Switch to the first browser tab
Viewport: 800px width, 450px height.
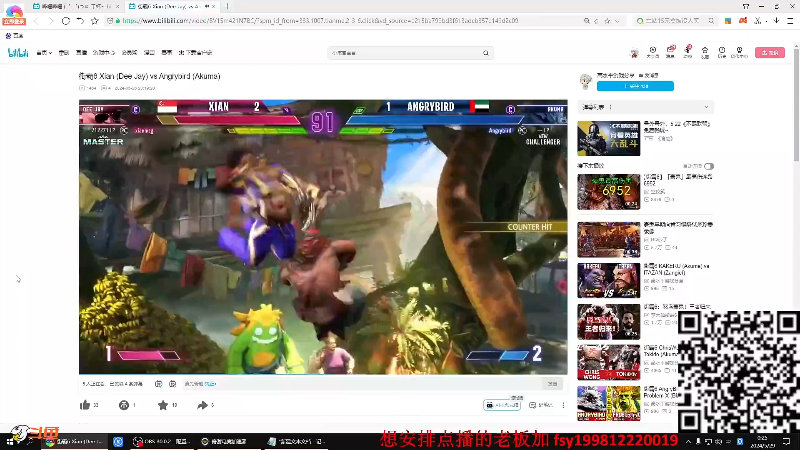(76, 6)
